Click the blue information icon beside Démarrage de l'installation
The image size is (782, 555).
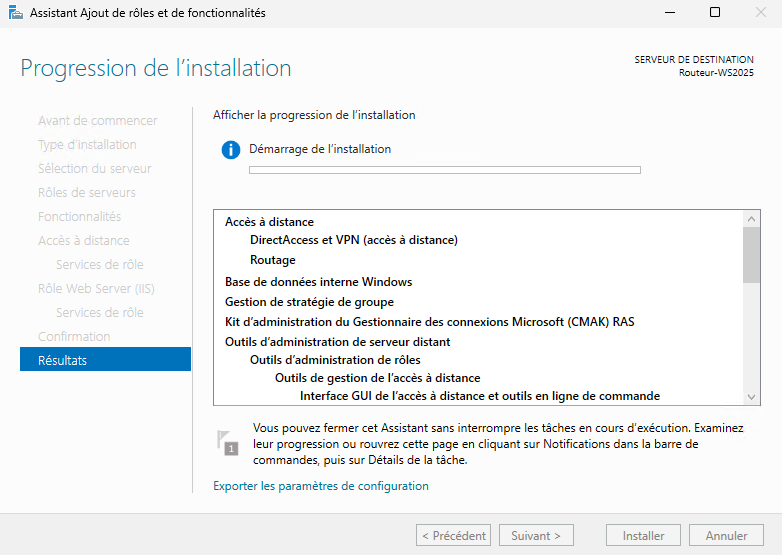coord(231,150)
